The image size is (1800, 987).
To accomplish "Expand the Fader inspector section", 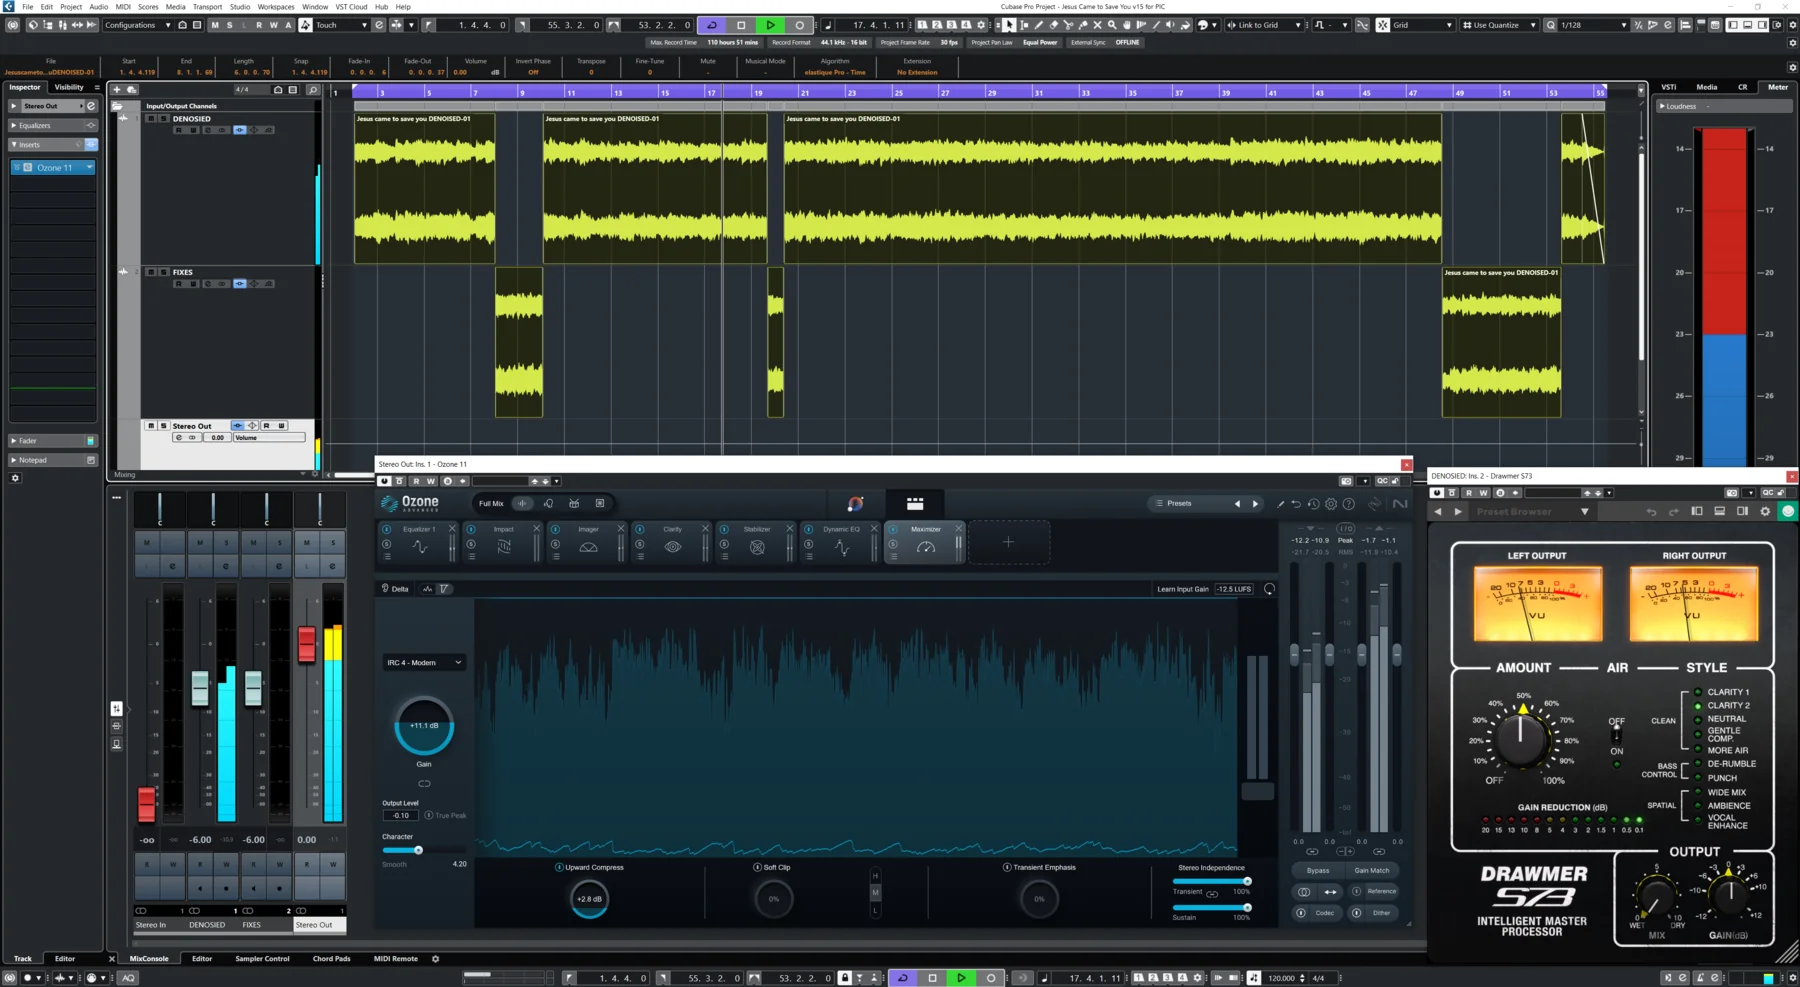I will click(x=52, y=440).
